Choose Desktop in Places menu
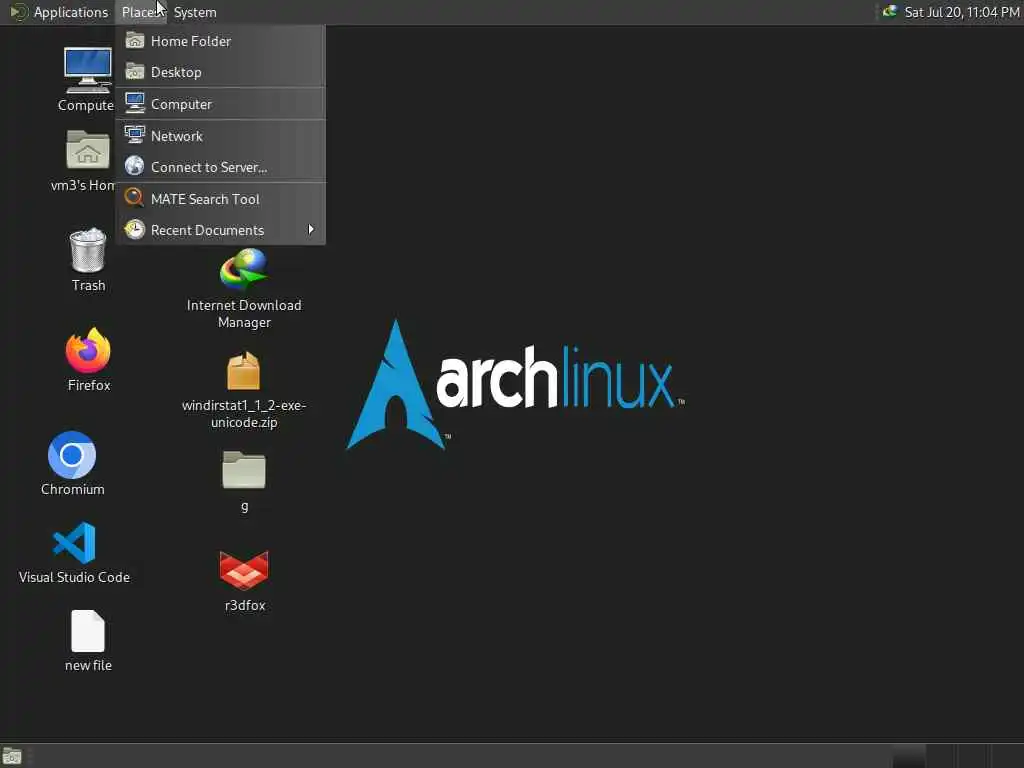This screenshot has height=768, width=1024. click(x=220, y=72)
